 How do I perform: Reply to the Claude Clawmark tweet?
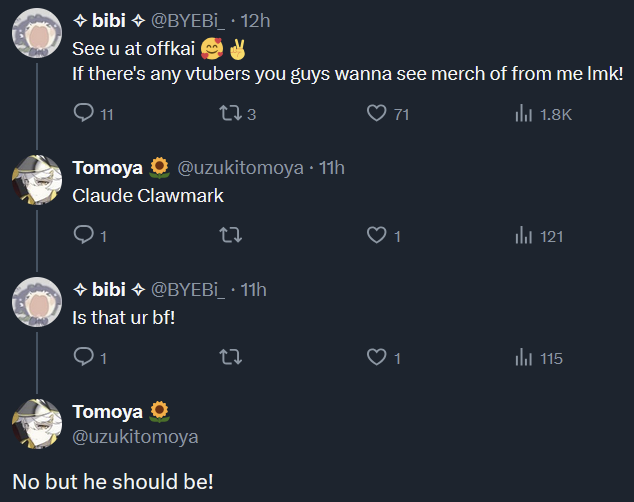click(84, 236)
